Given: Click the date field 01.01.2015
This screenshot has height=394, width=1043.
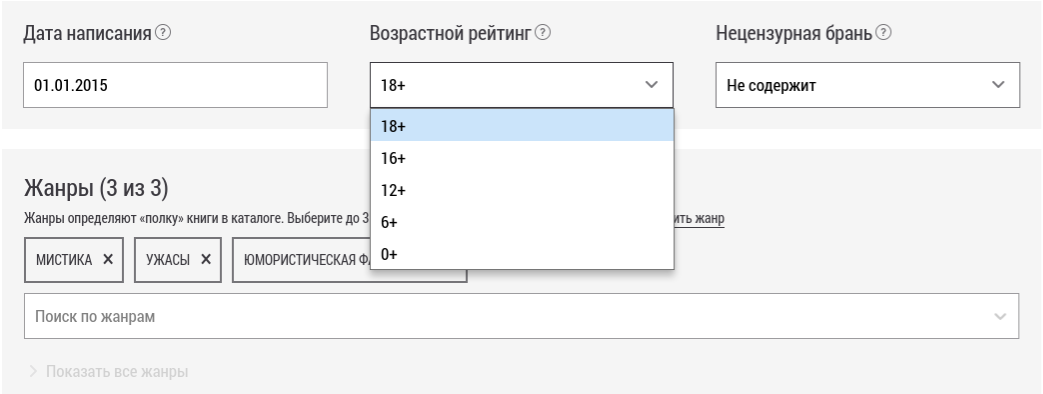Looking at the screenshot, I should [176, 85].
